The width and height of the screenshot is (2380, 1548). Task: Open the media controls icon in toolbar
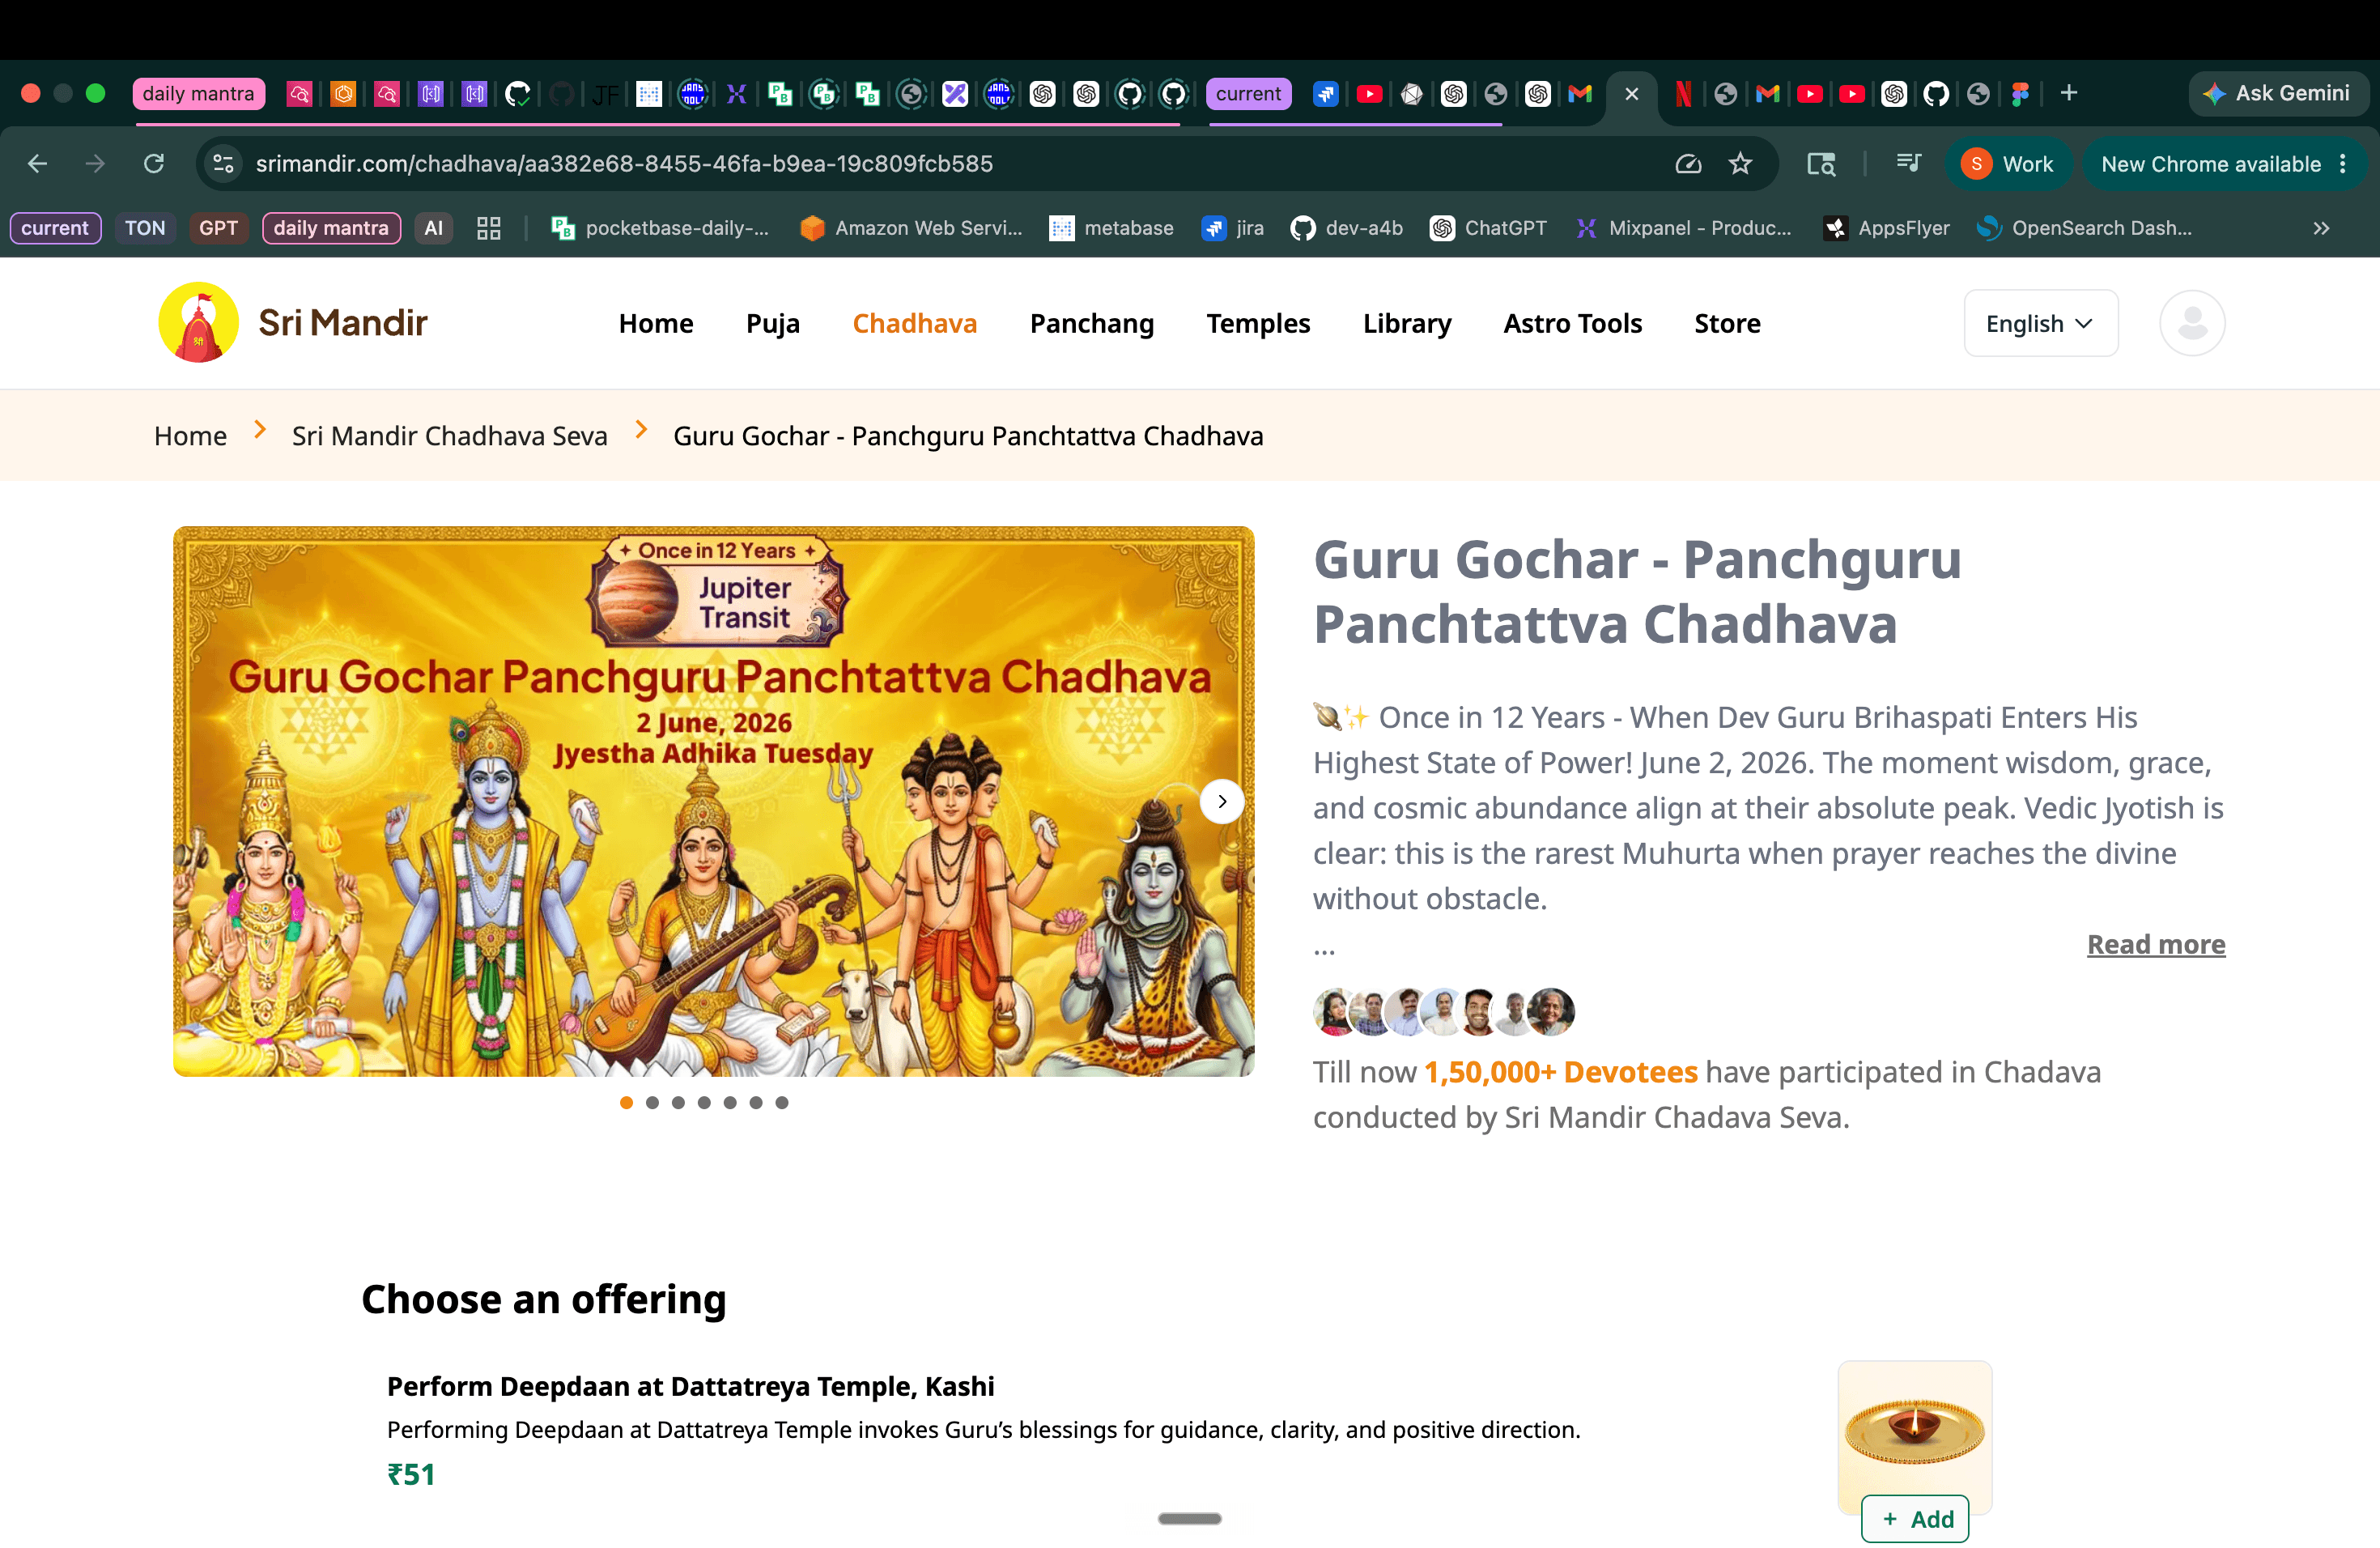1908,163
